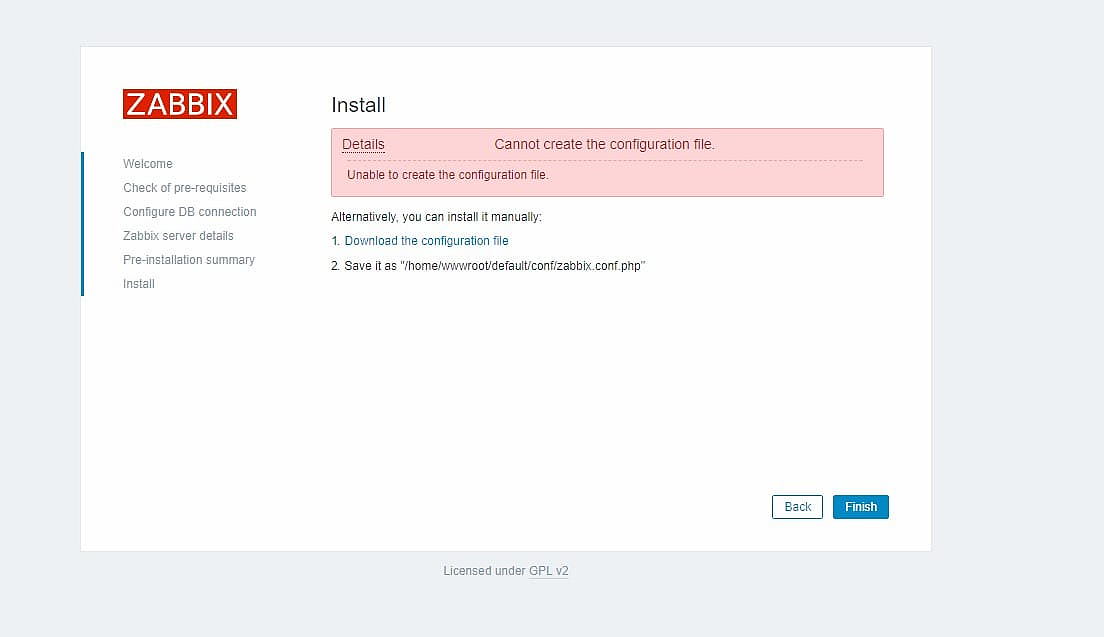The image size is (1104, 637).
Task: Select the Welcome step in sidebar
Action: point(148,164)
